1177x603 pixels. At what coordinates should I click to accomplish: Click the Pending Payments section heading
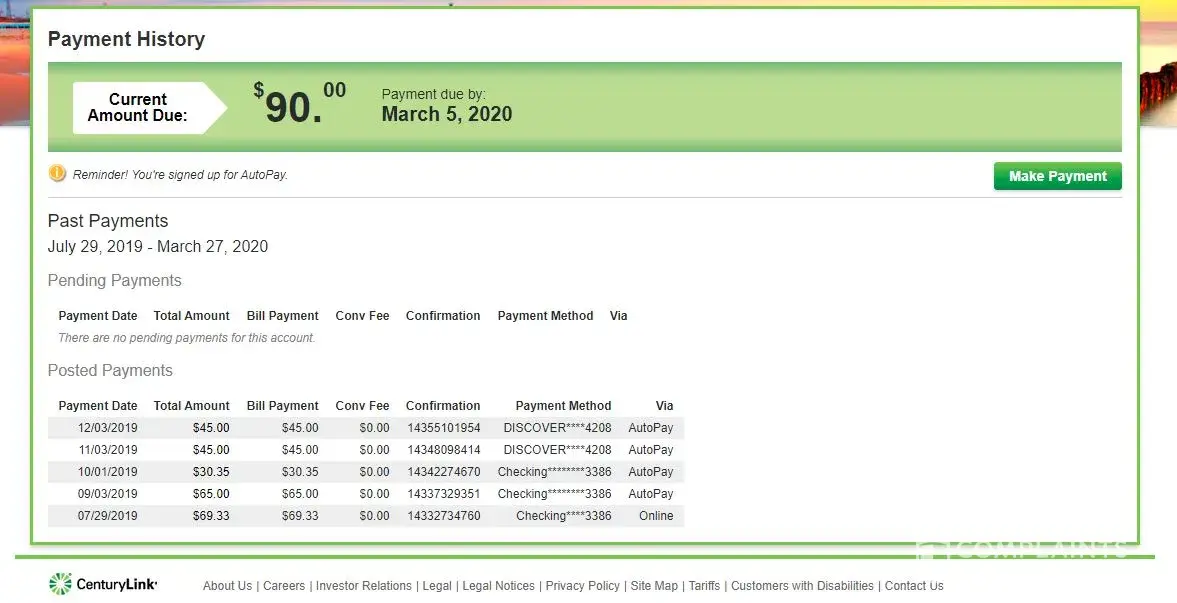(x=114, y=280)
